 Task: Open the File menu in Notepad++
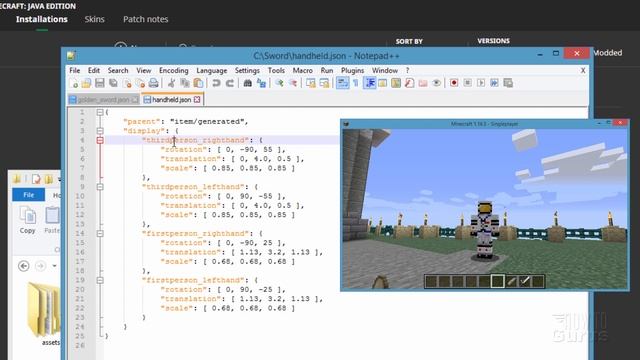pyautogui.click(x=75, y=71)
